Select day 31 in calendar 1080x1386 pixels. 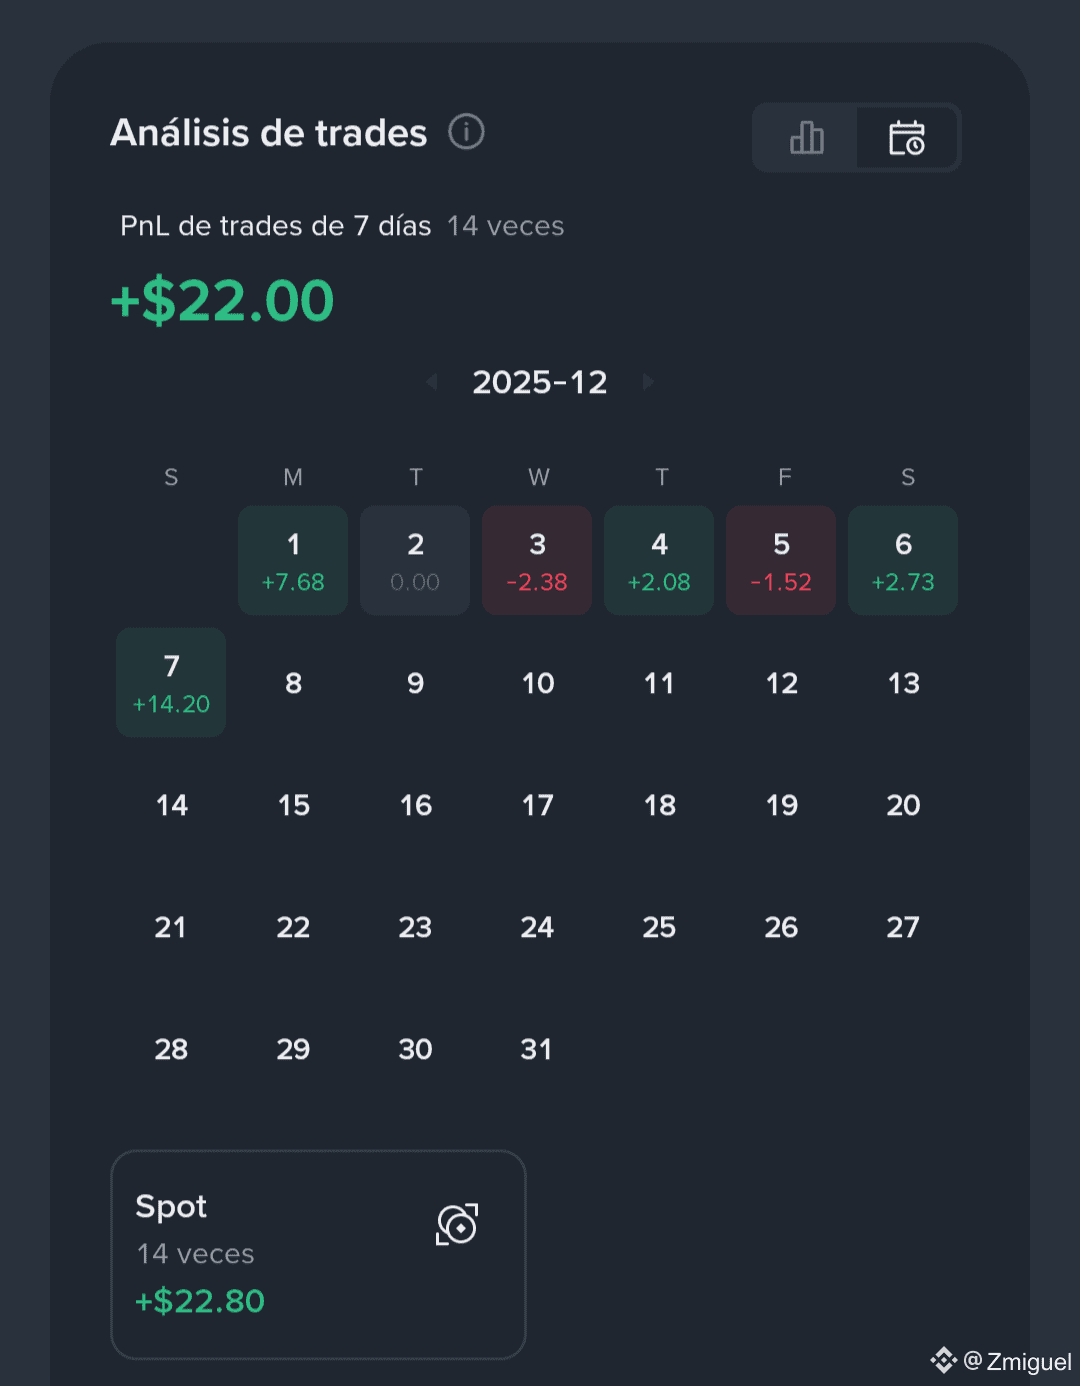click(x=536, y=1049)
